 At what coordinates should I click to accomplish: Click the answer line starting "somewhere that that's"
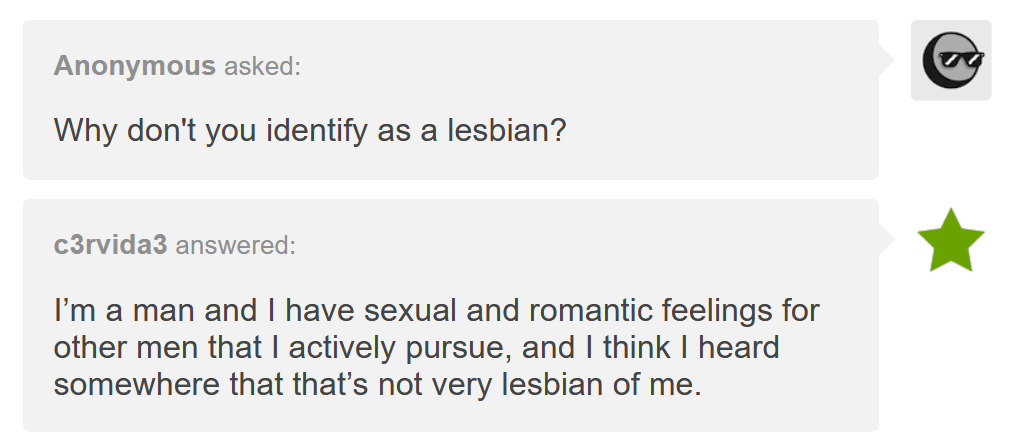click(x=378, y=385)
